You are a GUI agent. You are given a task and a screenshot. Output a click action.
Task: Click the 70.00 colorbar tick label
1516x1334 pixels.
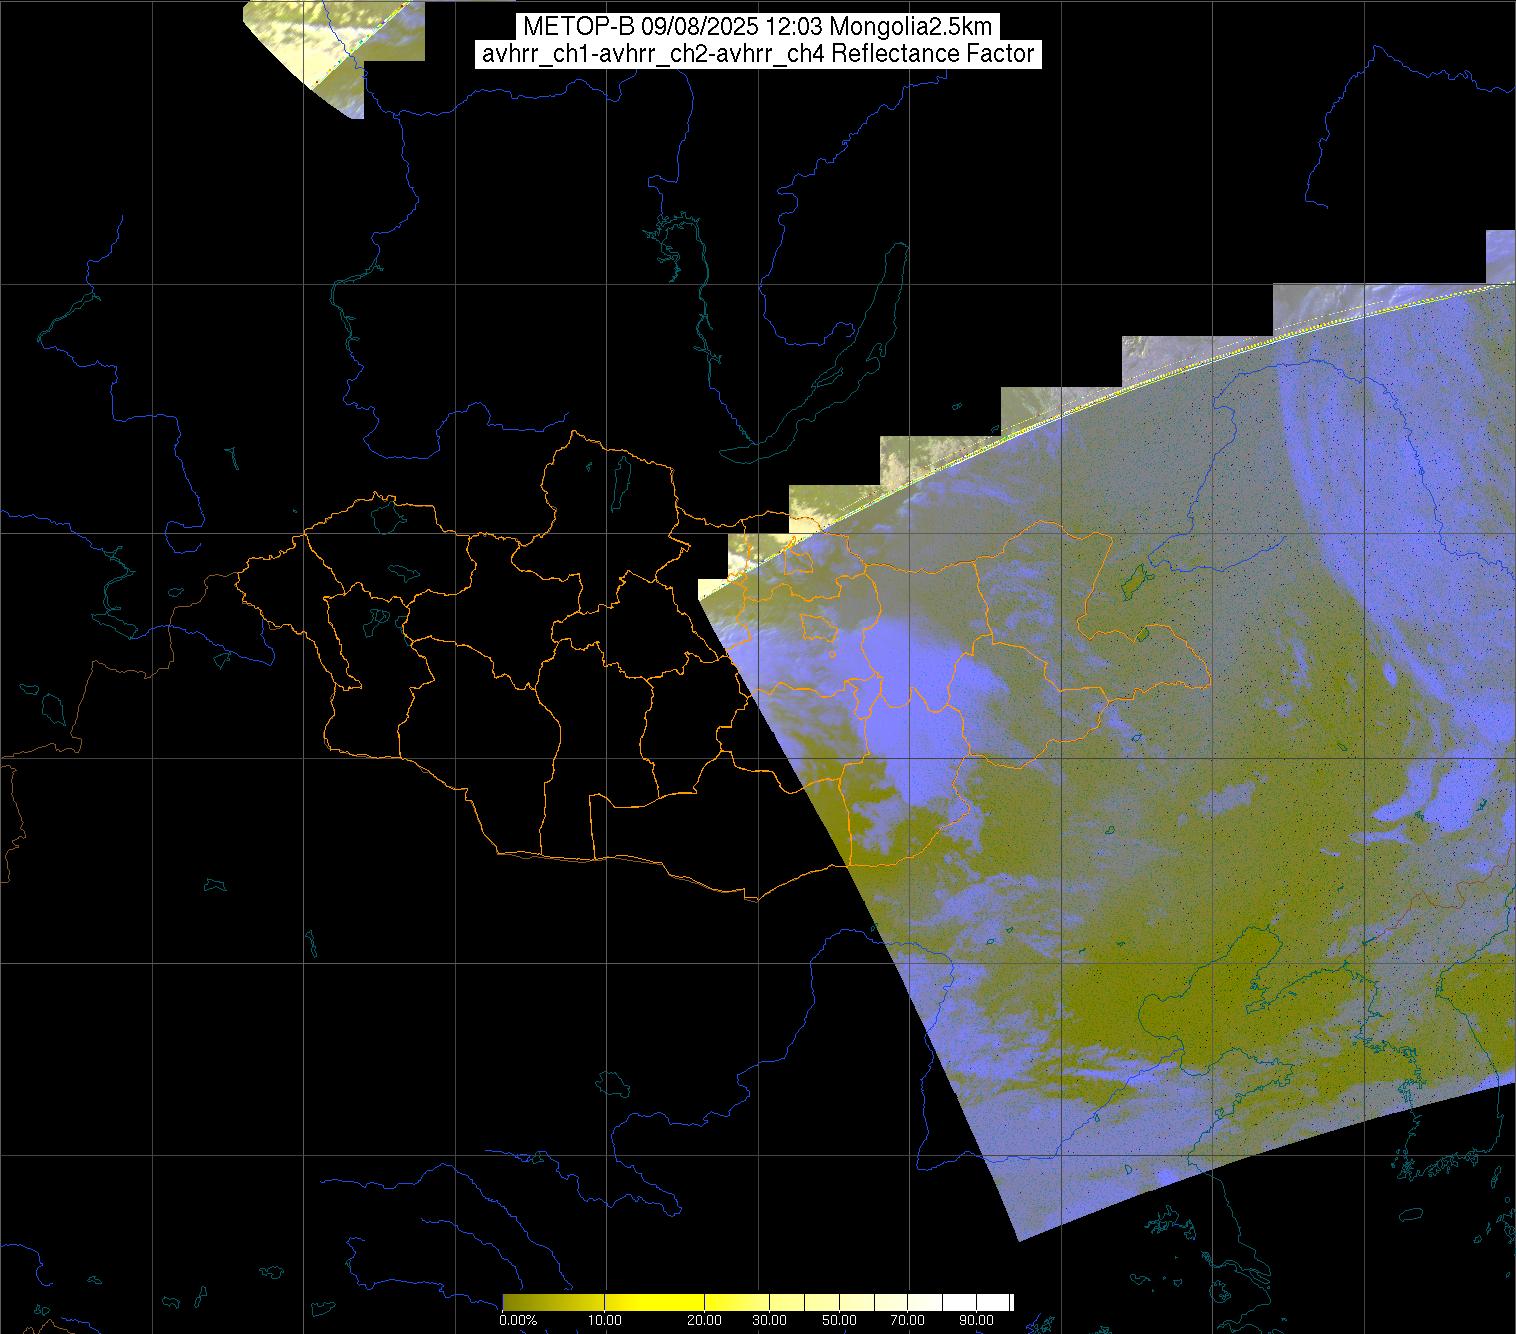tap(907, 1321)
